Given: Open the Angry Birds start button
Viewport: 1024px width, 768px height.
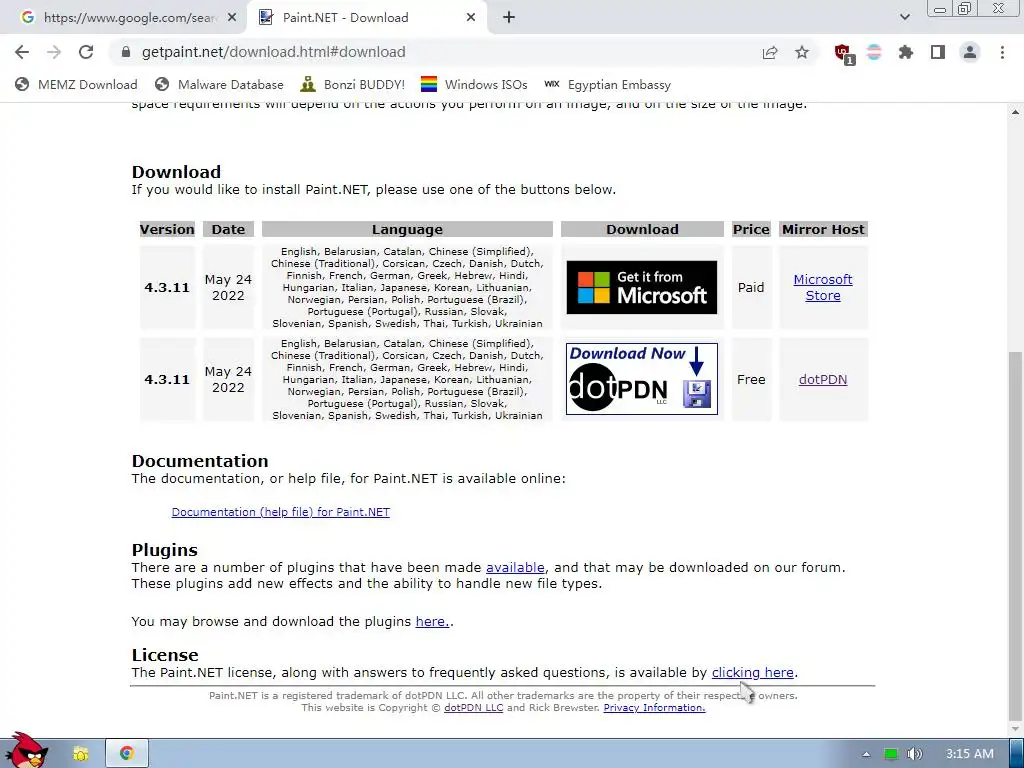Looking at the screenshot, I should pos(26,751).
